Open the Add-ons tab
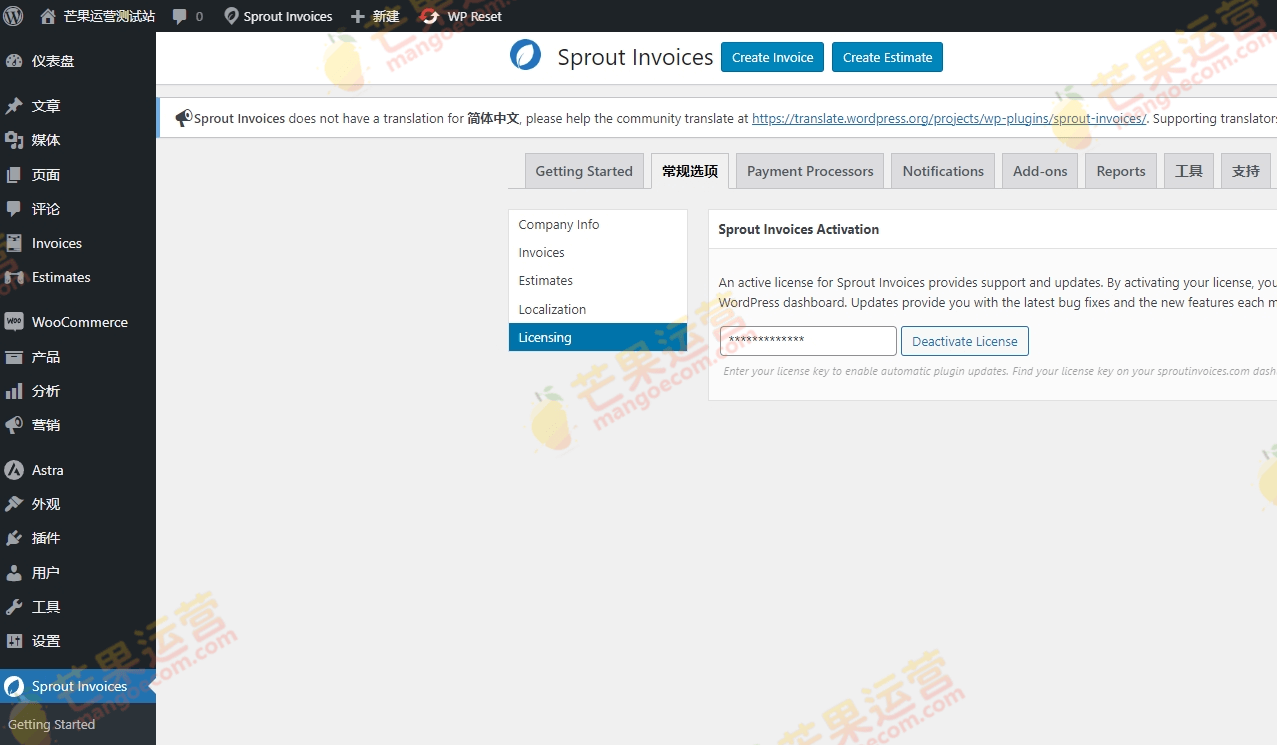This screenshot has width=1277, height=745. click(1040, 171)
